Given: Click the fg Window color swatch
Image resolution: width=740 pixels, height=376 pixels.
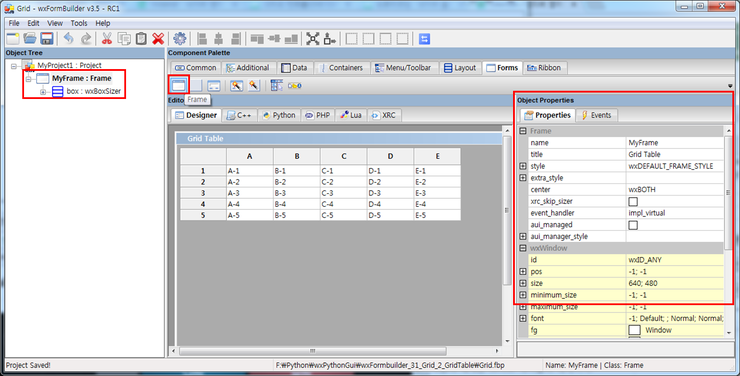Looking at the screenshot, I should tap(634, 330).
